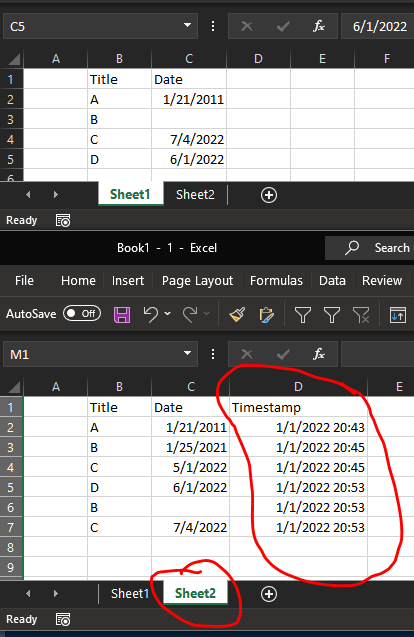Screen dimensions: 414x637
Task: Click the macro recording icon in lower status bar
Action: click(x=63, y=620)
